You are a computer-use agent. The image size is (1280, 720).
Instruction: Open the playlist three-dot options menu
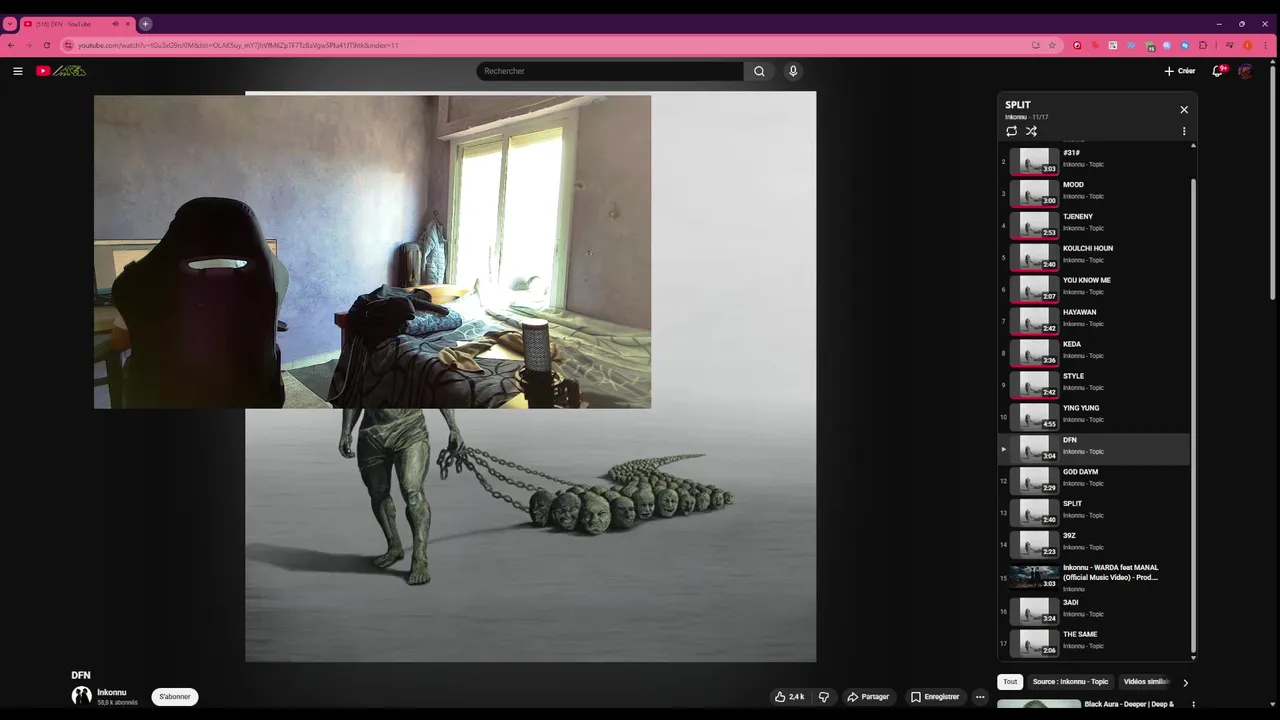[x=1184, y=131]
